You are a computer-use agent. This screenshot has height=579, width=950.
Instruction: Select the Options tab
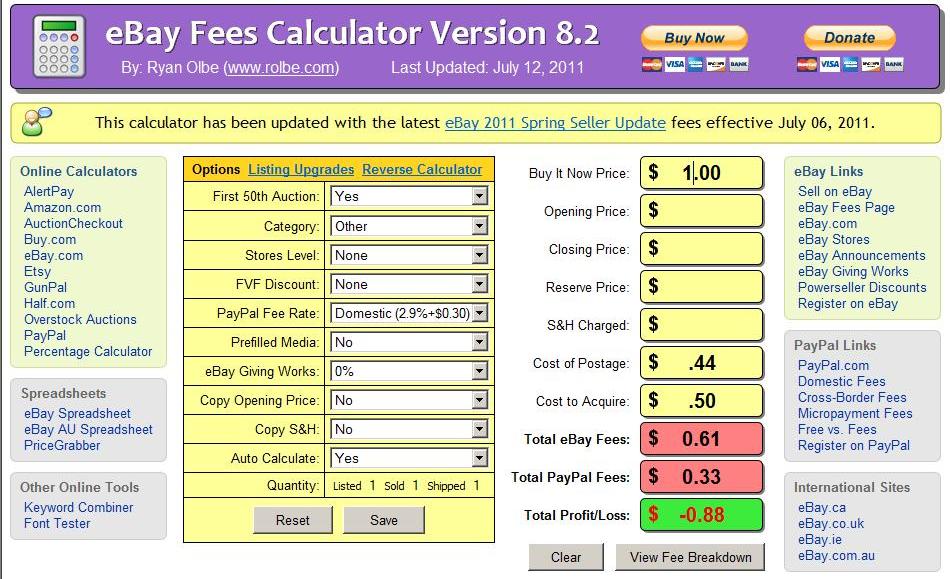coord(215,169)
